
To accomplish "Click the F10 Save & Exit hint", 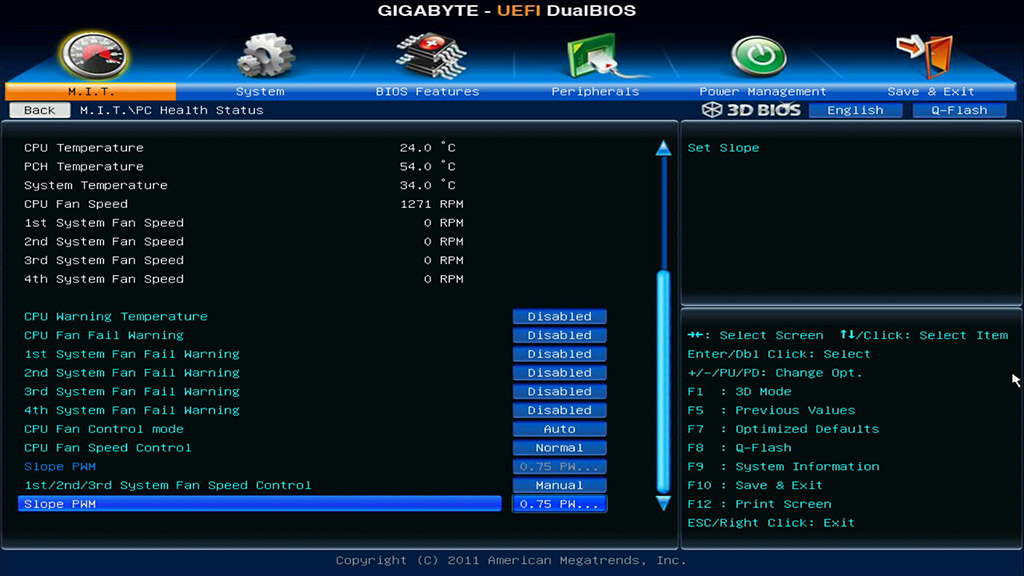I will (x=755, y=485).
